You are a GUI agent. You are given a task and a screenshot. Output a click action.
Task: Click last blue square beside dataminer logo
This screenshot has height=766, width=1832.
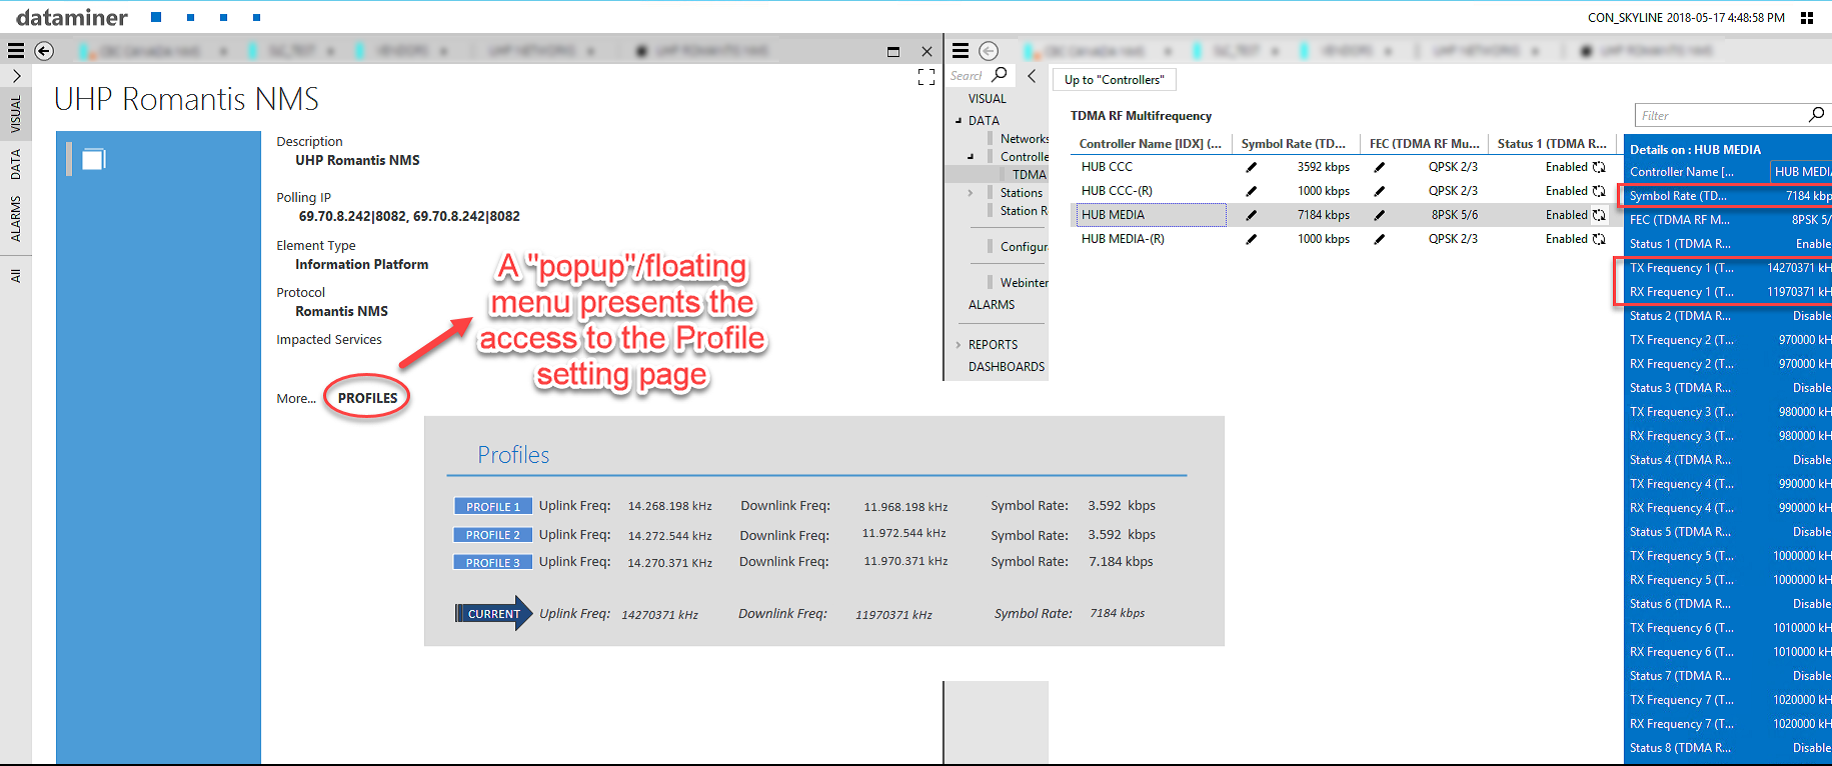[x=257, y=17]
